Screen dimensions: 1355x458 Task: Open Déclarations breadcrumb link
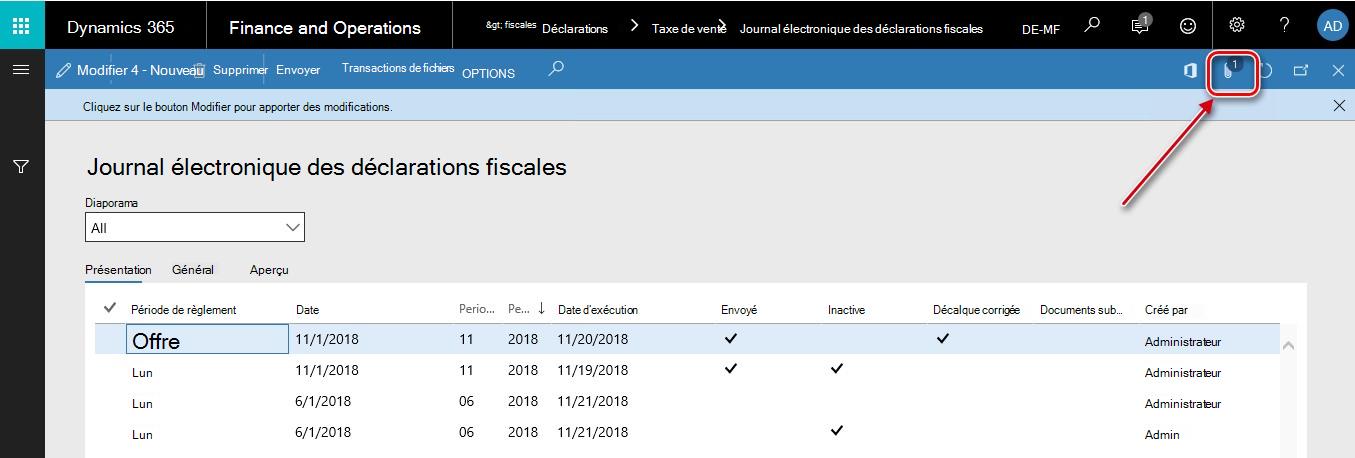tap(575, 29)
